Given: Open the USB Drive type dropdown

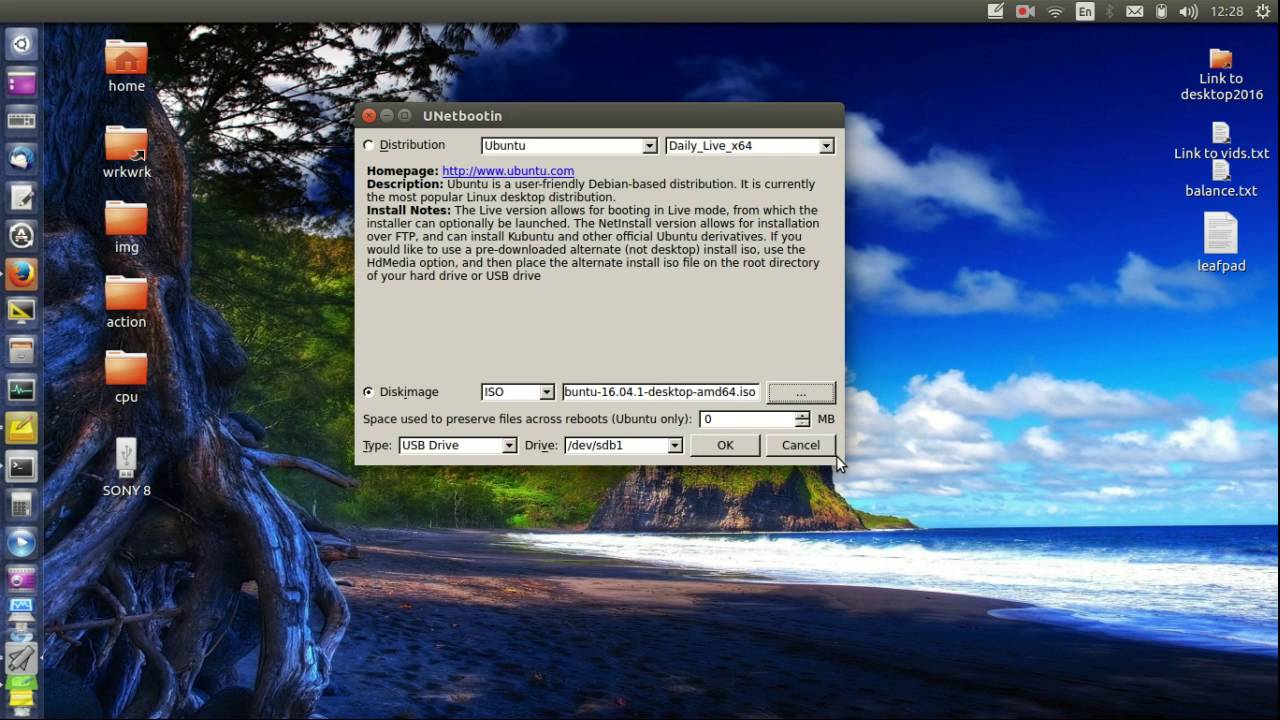Looking at the screenshot, I should pos(458,445).
